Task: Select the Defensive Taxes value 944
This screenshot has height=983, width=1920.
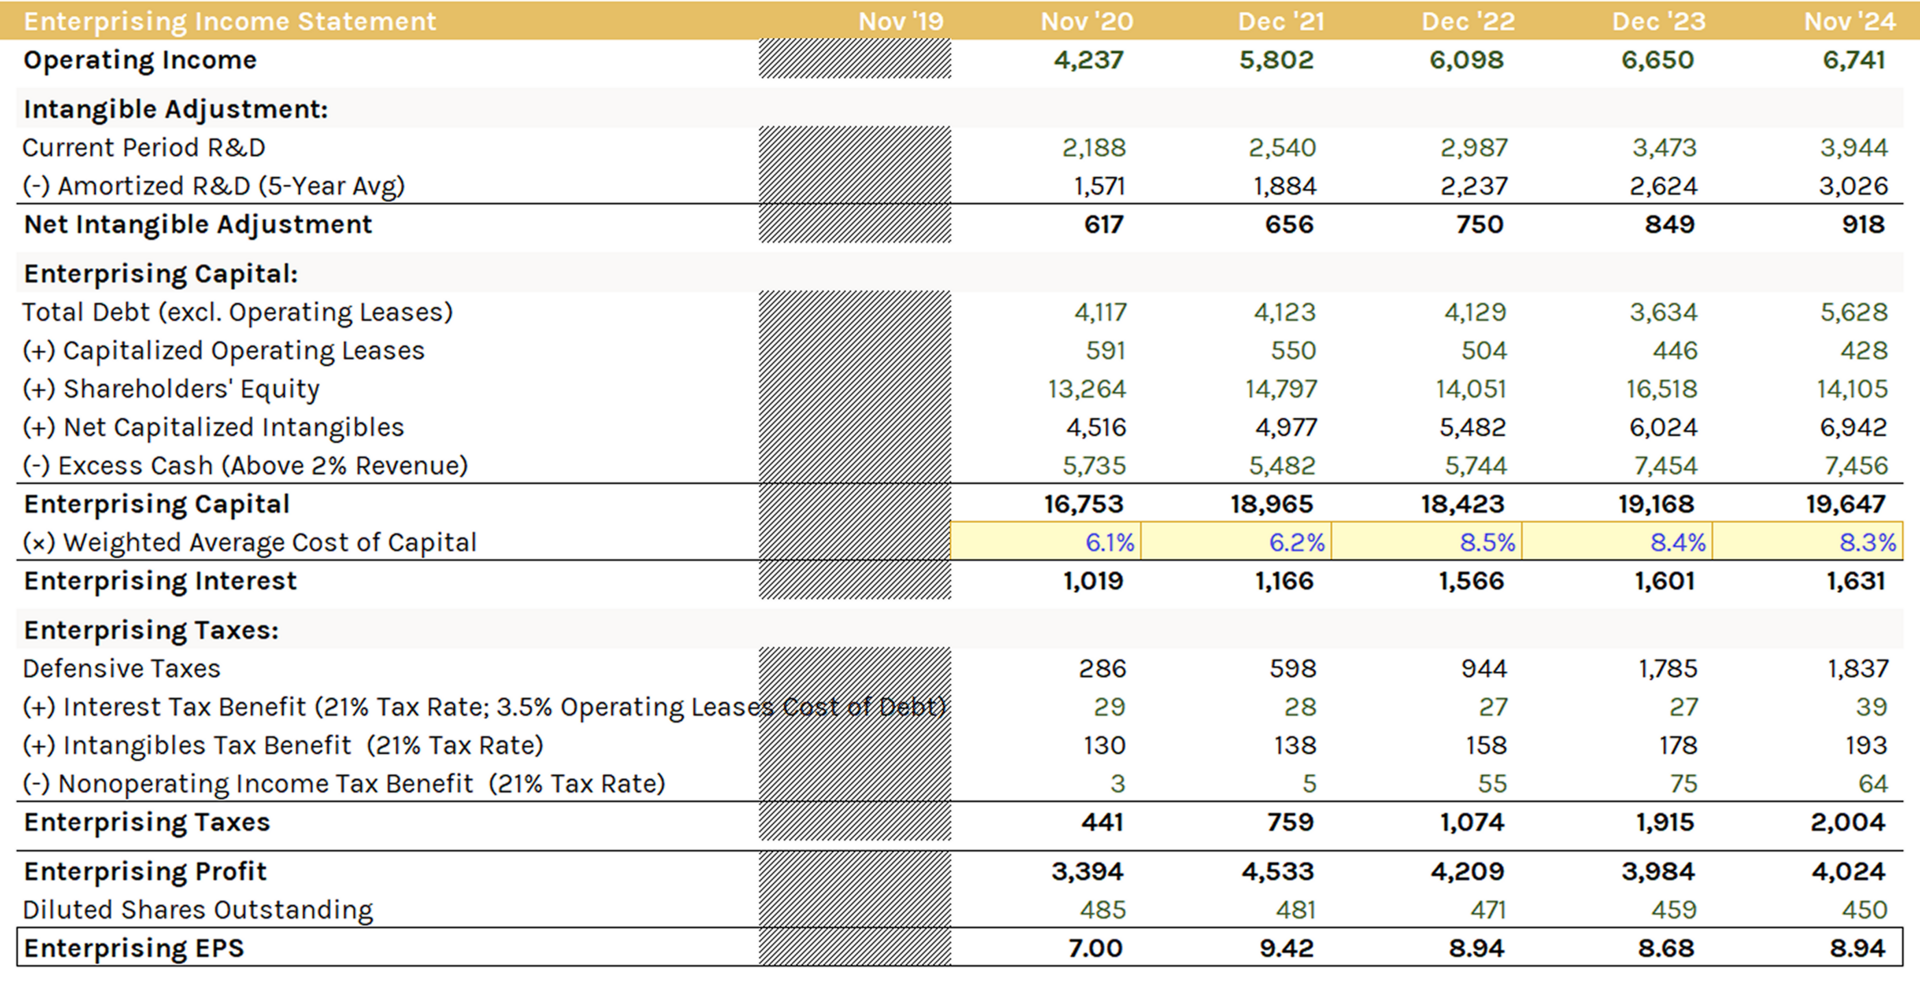Action: [1483, 668]
